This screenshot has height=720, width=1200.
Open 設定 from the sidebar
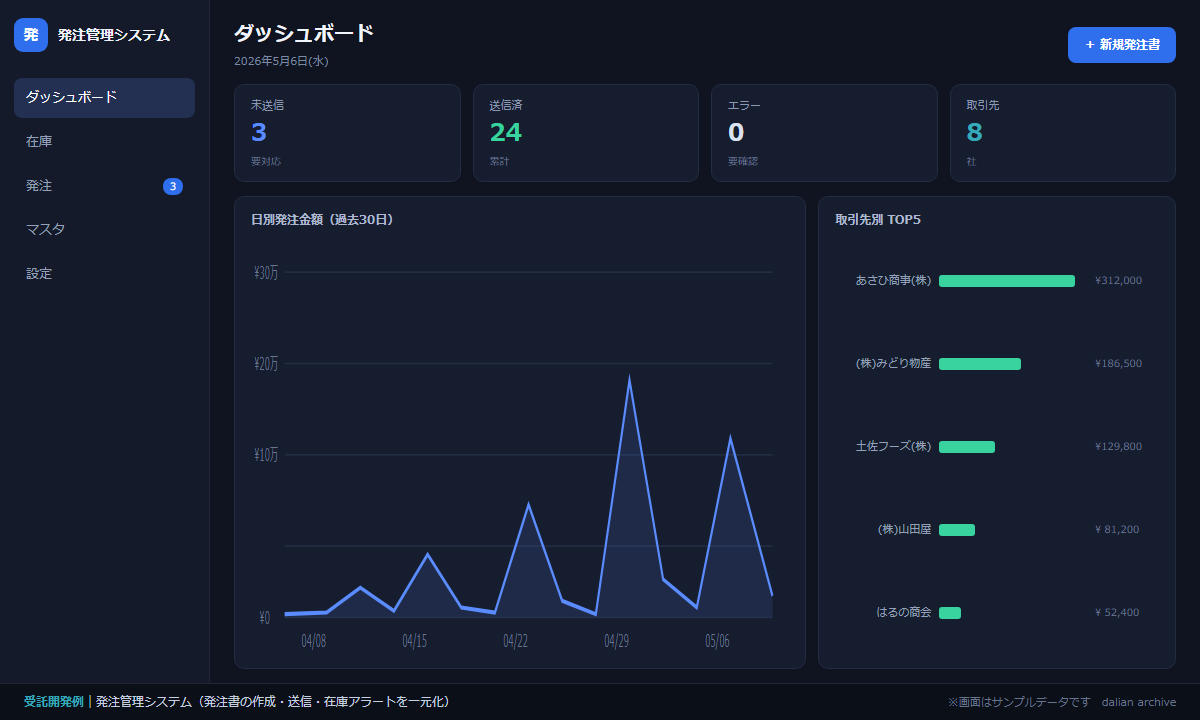(104, 274)
